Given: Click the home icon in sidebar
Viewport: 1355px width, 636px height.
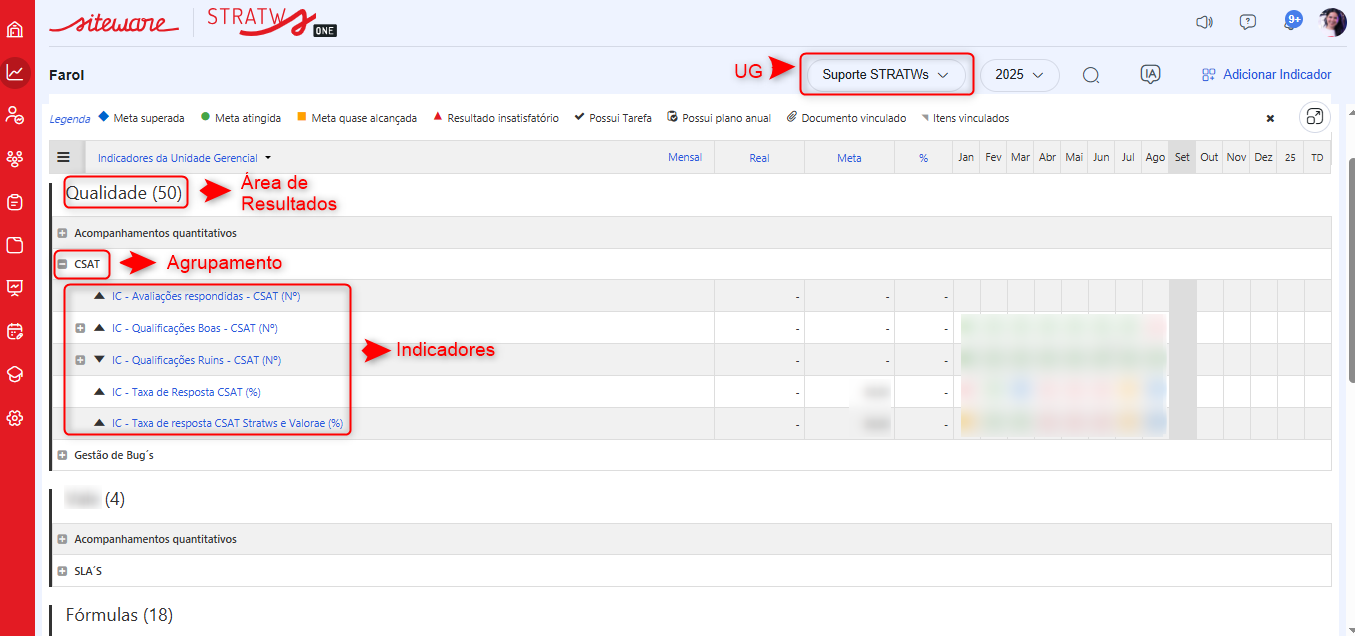Looking at the screenshot, I should click(x=15, y=29).
